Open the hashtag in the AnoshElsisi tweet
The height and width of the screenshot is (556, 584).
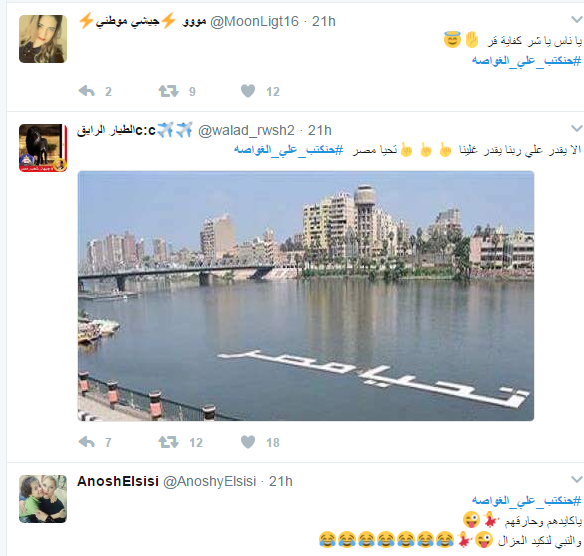coord(526,500)
